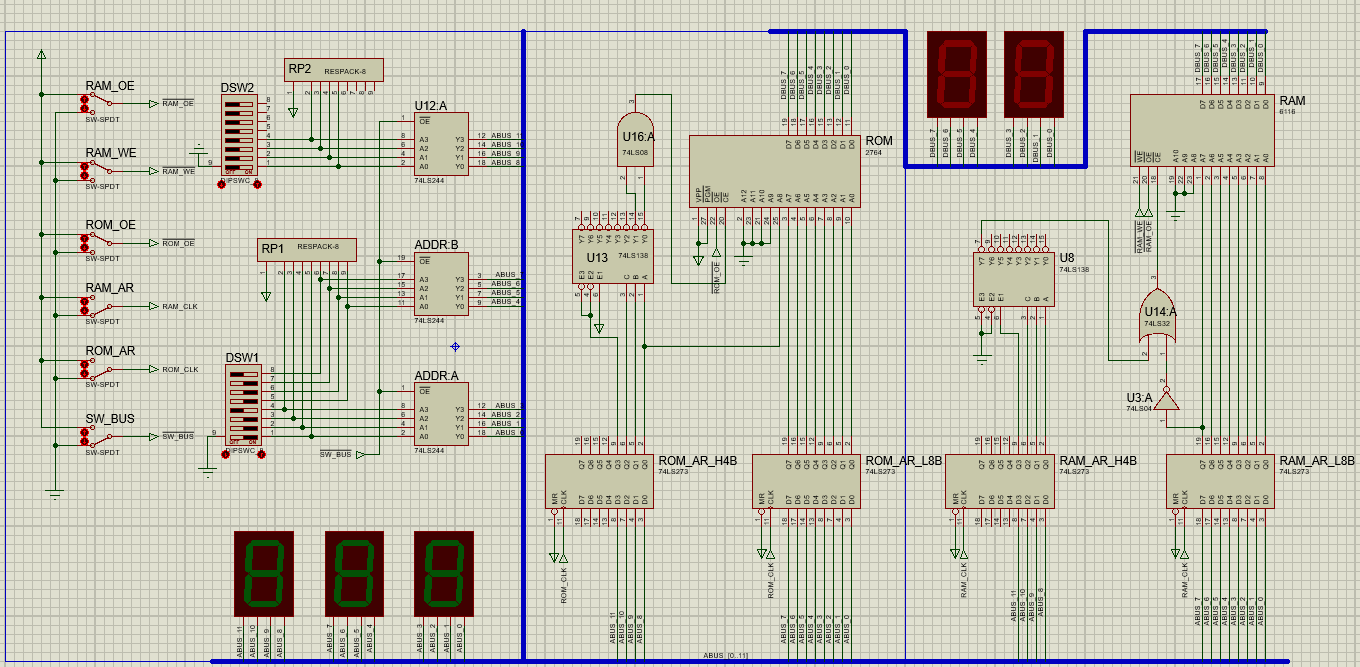1360x667 pixels.
Task: Select the U3:A 74LS04 inverter
Action: point(1166,400)
